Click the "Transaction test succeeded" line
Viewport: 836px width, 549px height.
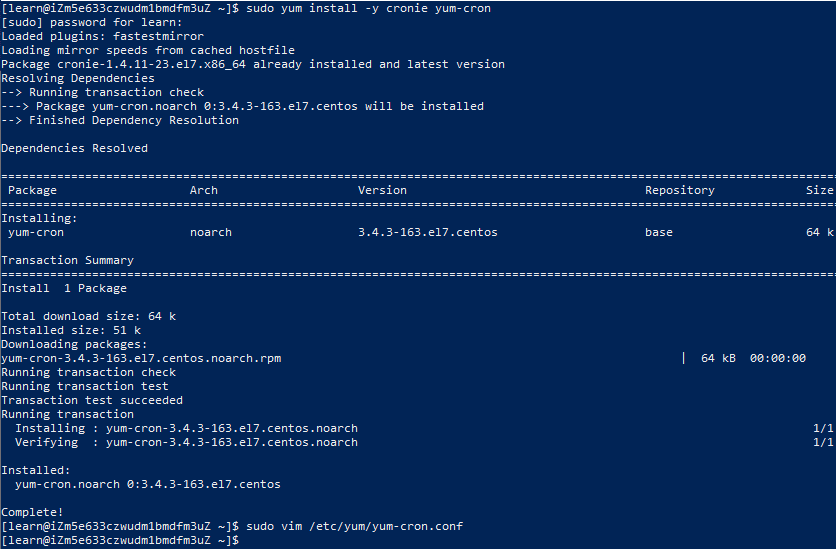click(x=92, y=400)
